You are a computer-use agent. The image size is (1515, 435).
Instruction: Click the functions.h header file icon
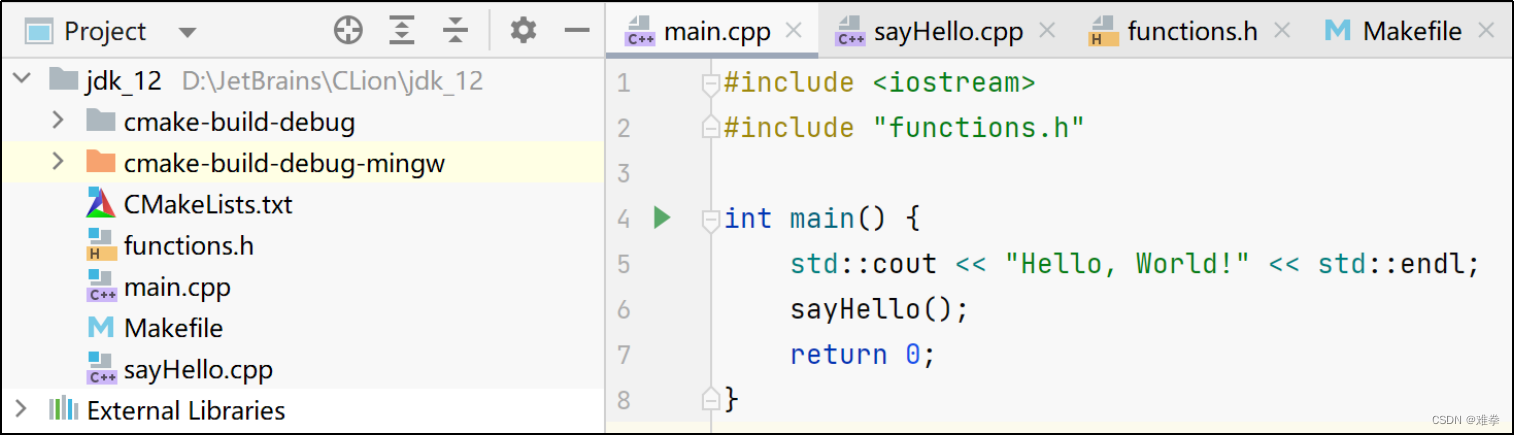(100, 245)
